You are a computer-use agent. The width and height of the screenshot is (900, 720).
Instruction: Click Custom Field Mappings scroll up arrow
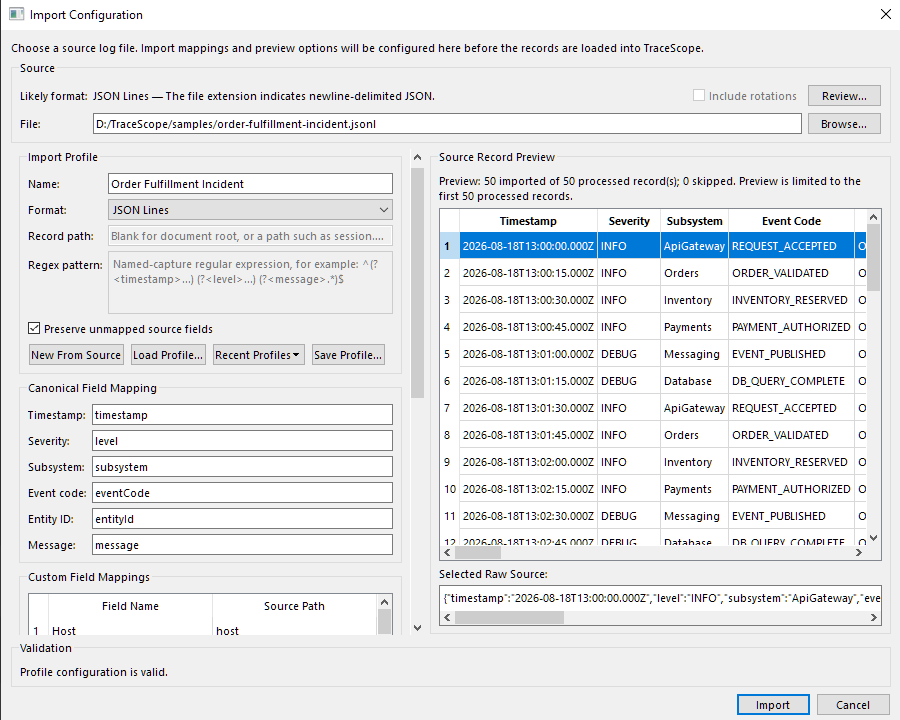pyautogui.click(x=385, y=602)
